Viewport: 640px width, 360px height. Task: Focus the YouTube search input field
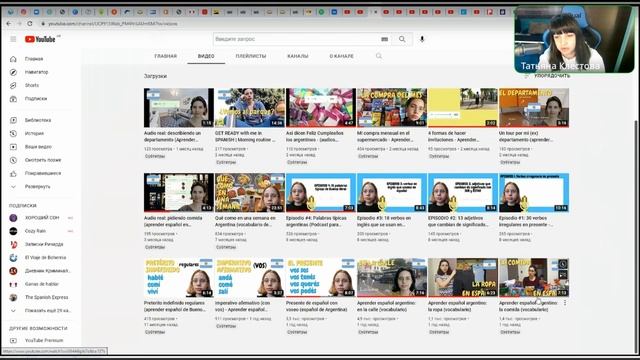296,39
